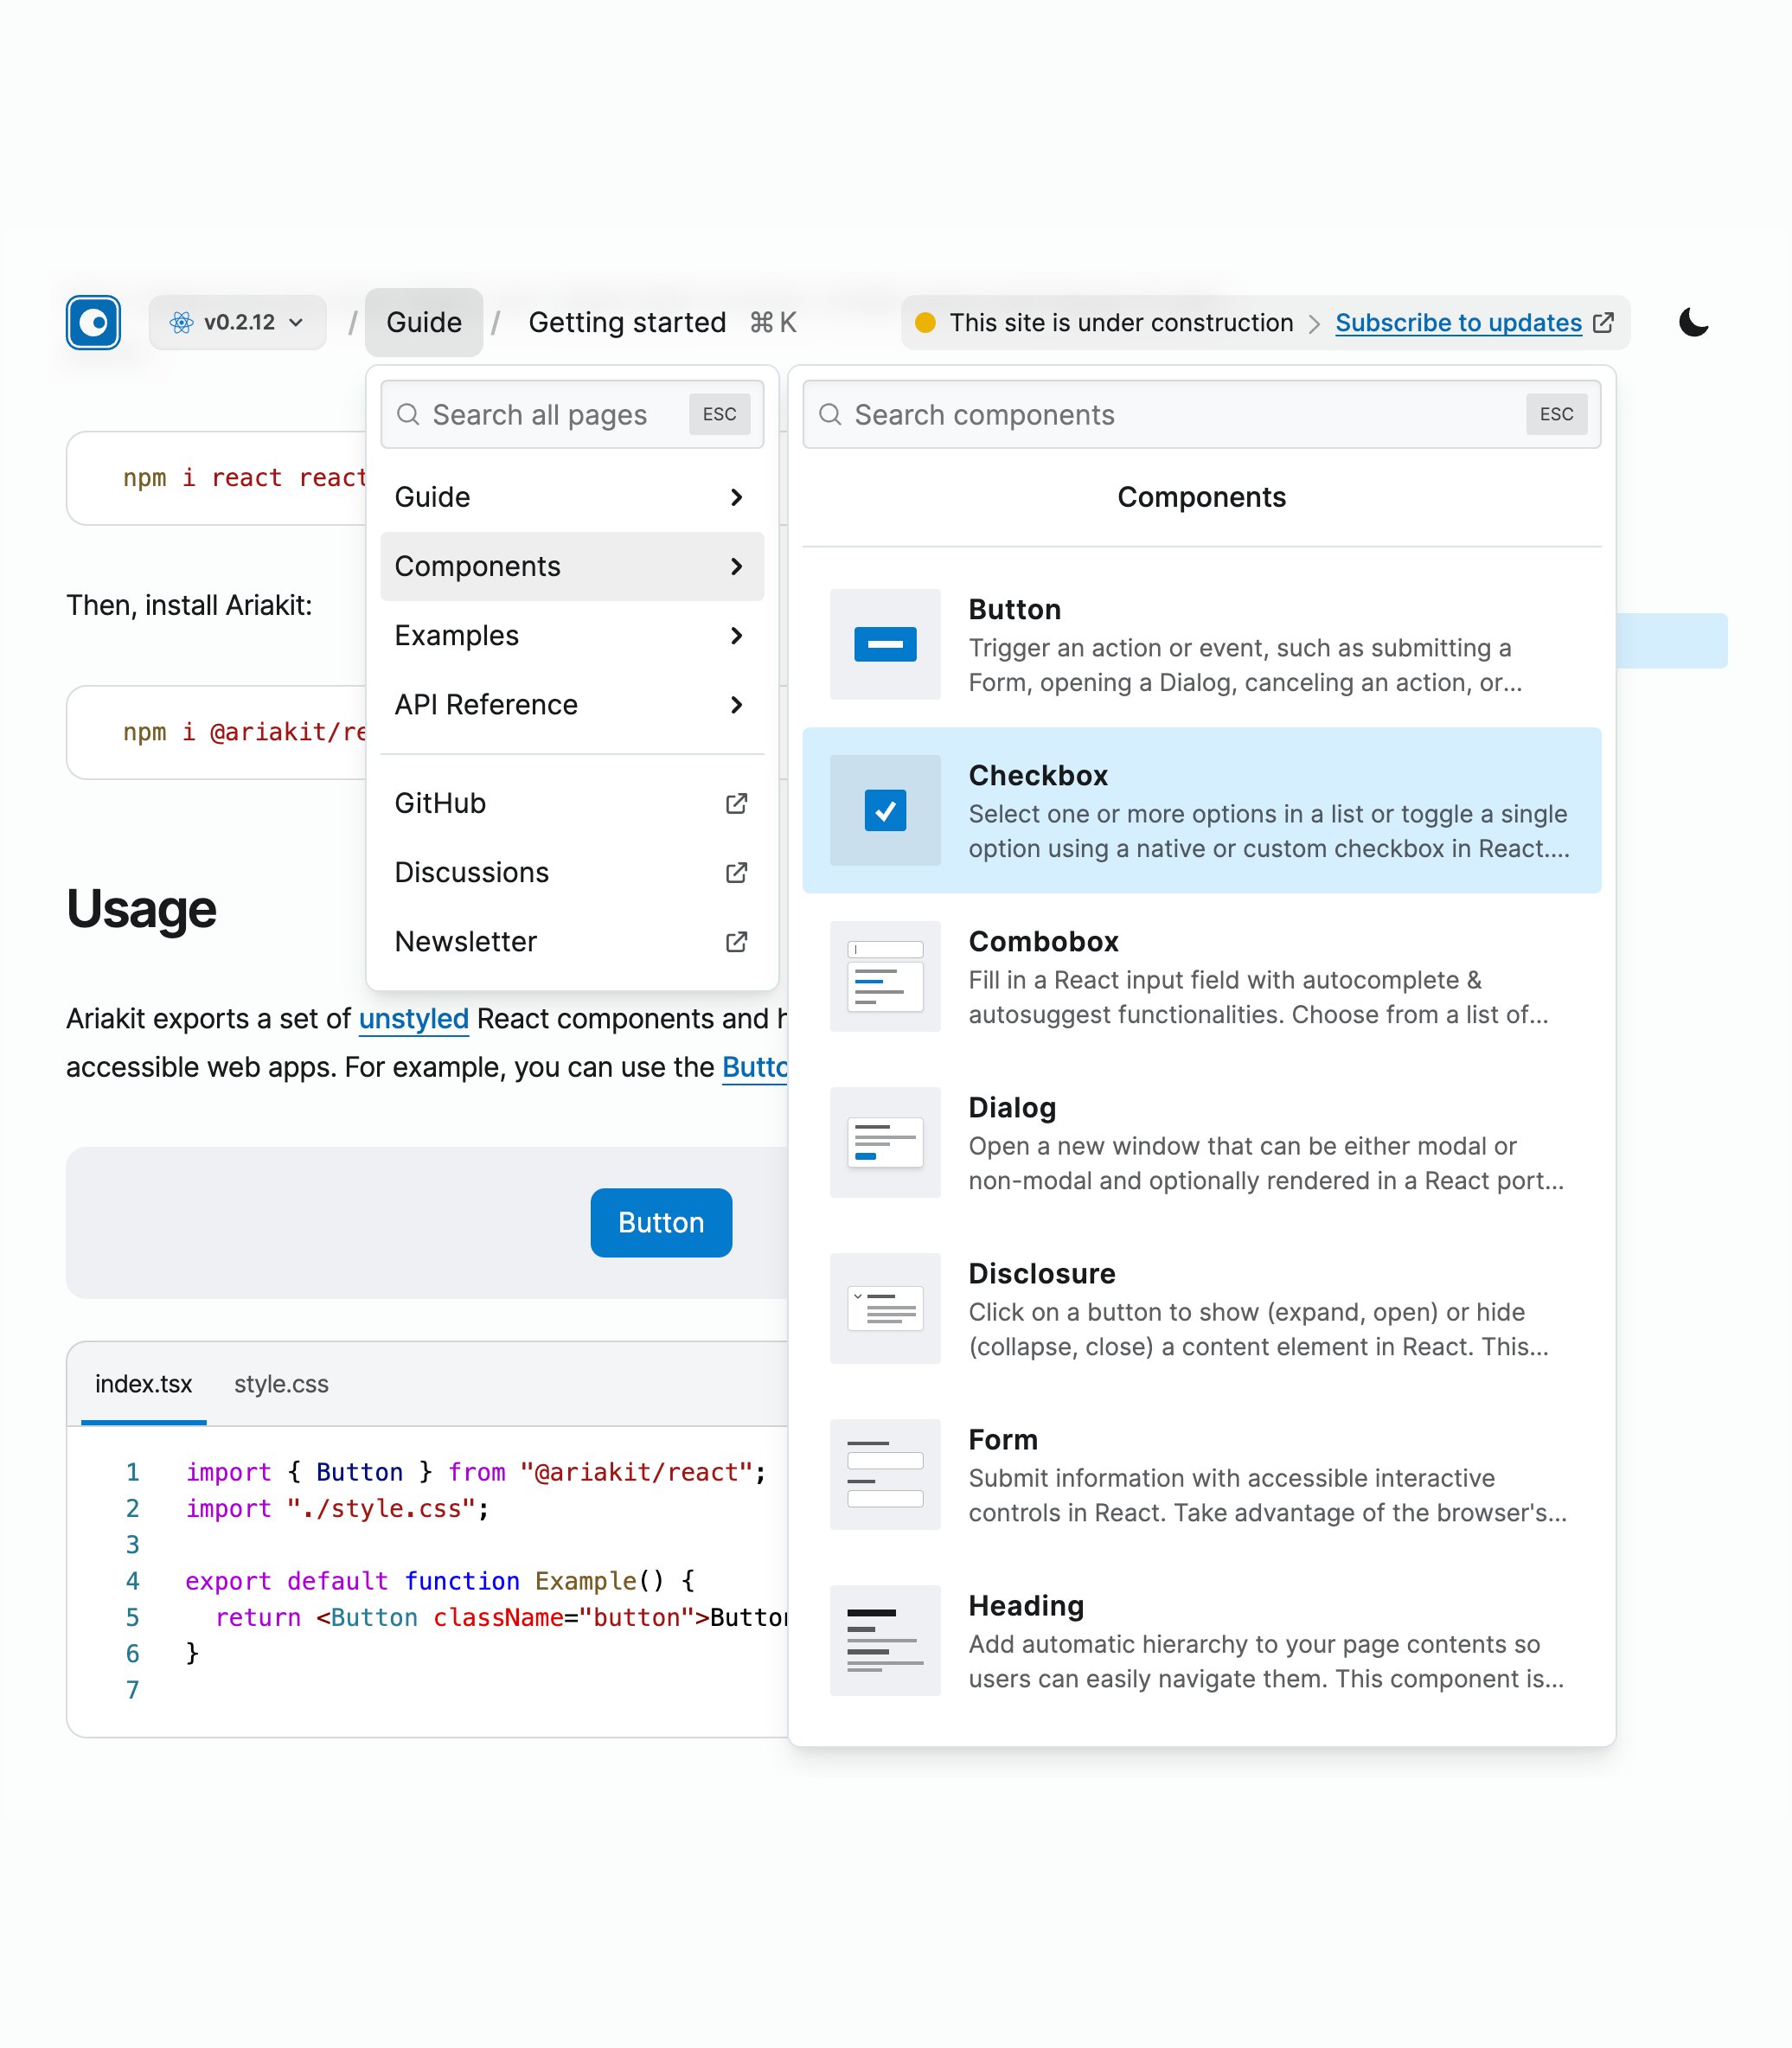
Task: Follow the unstyled link
Action: [x=413, y=1018]
